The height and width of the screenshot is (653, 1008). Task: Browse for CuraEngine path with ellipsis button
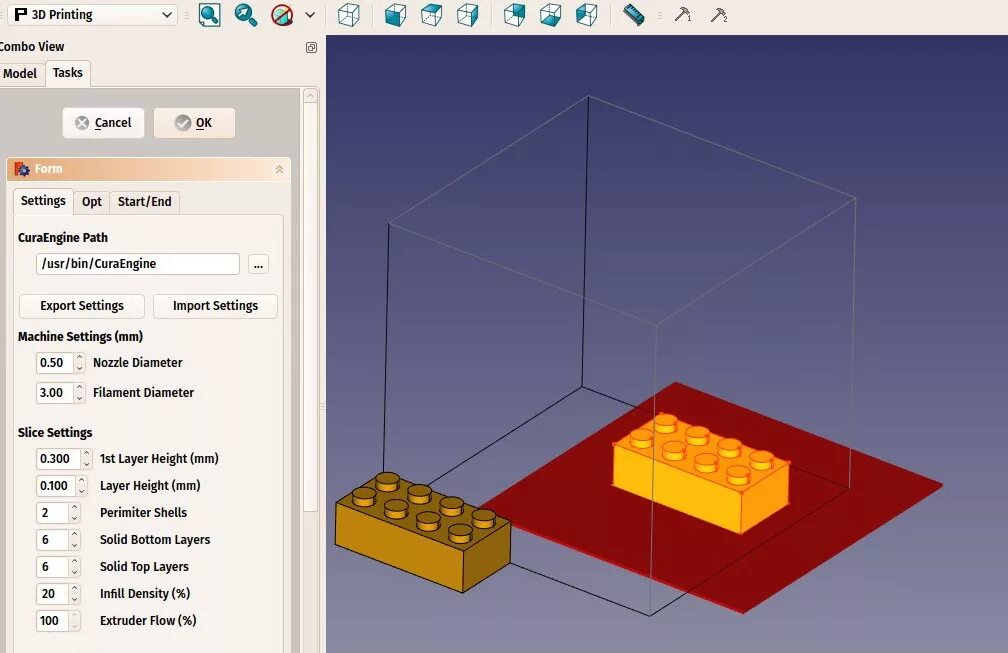click(x=258, y=264)
